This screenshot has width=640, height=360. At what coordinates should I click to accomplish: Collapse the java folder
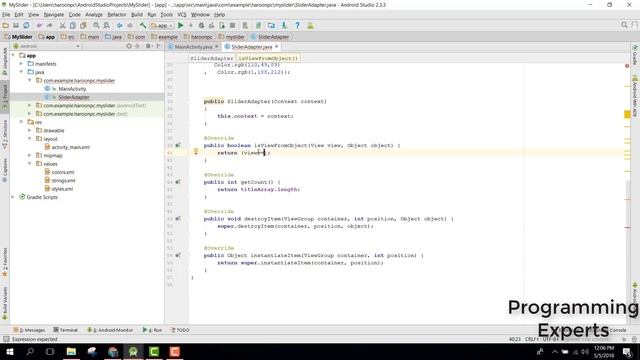click(21, 72)
